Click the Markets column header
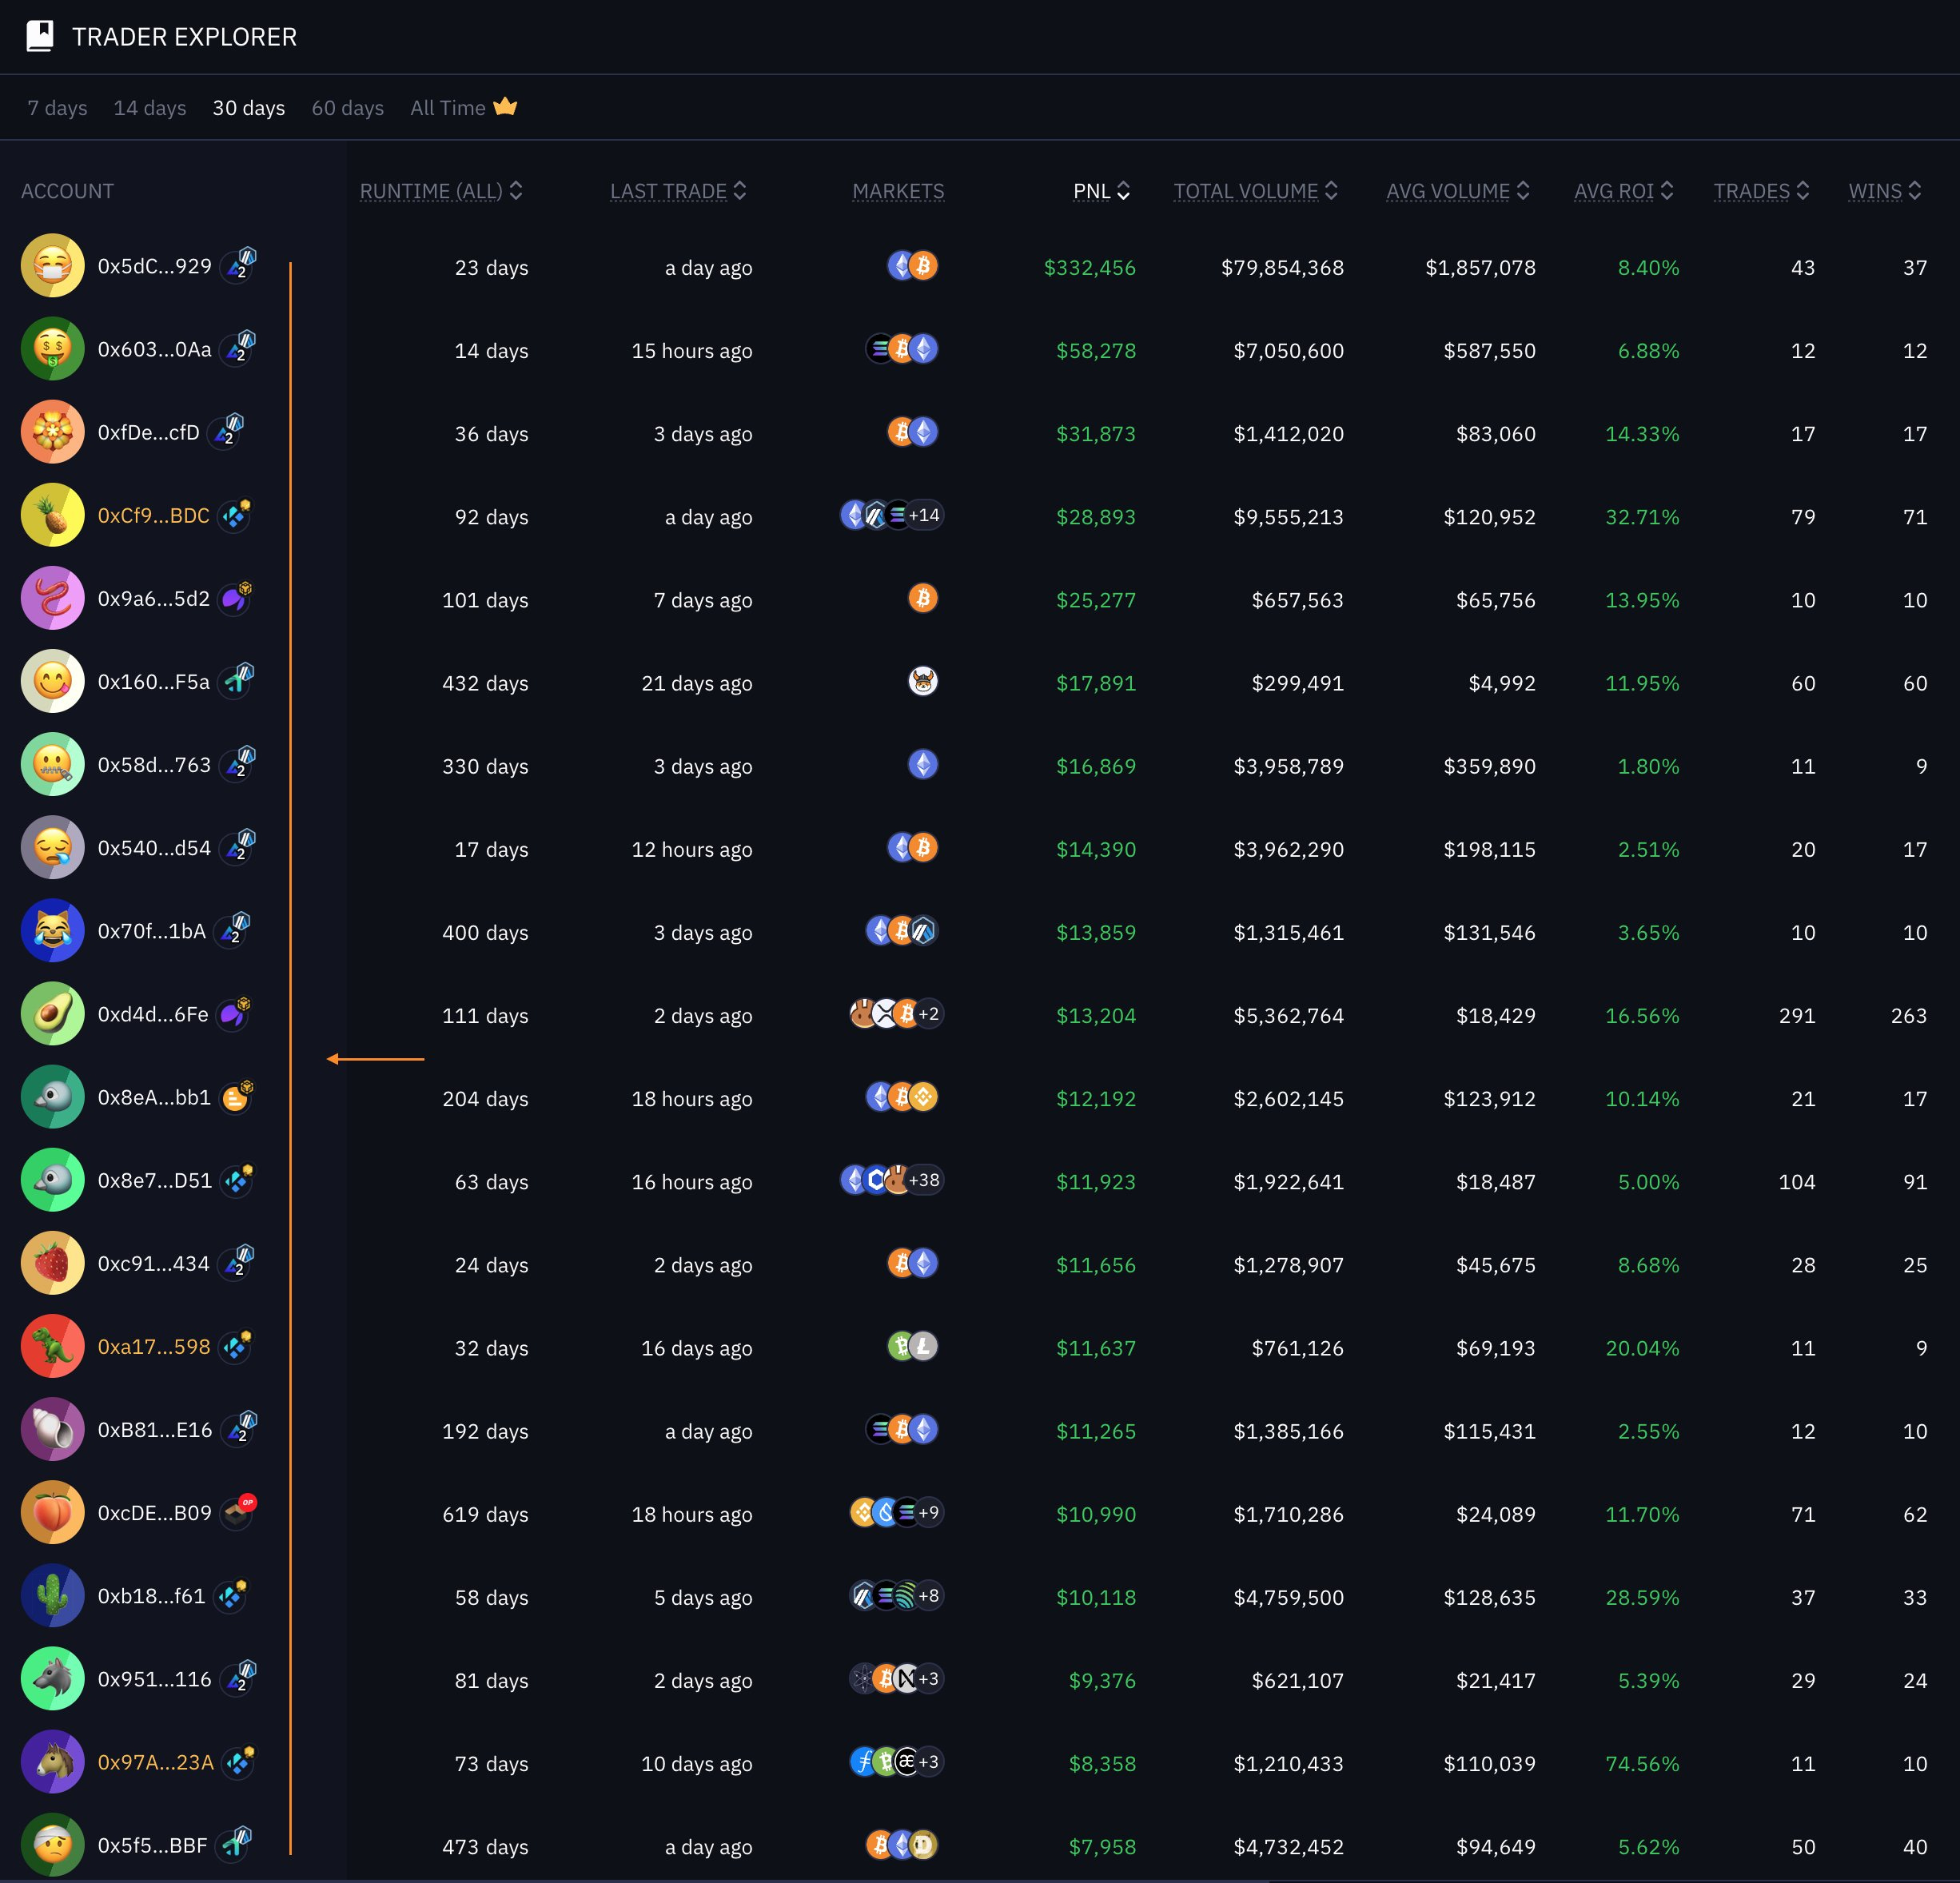 click(x=898, y=191)
